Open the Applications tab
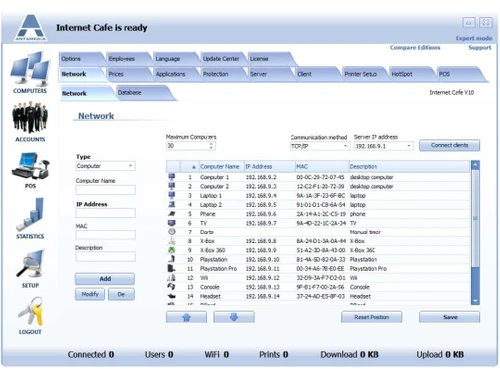This screenshot has width=500, height=375. point(174,74)
